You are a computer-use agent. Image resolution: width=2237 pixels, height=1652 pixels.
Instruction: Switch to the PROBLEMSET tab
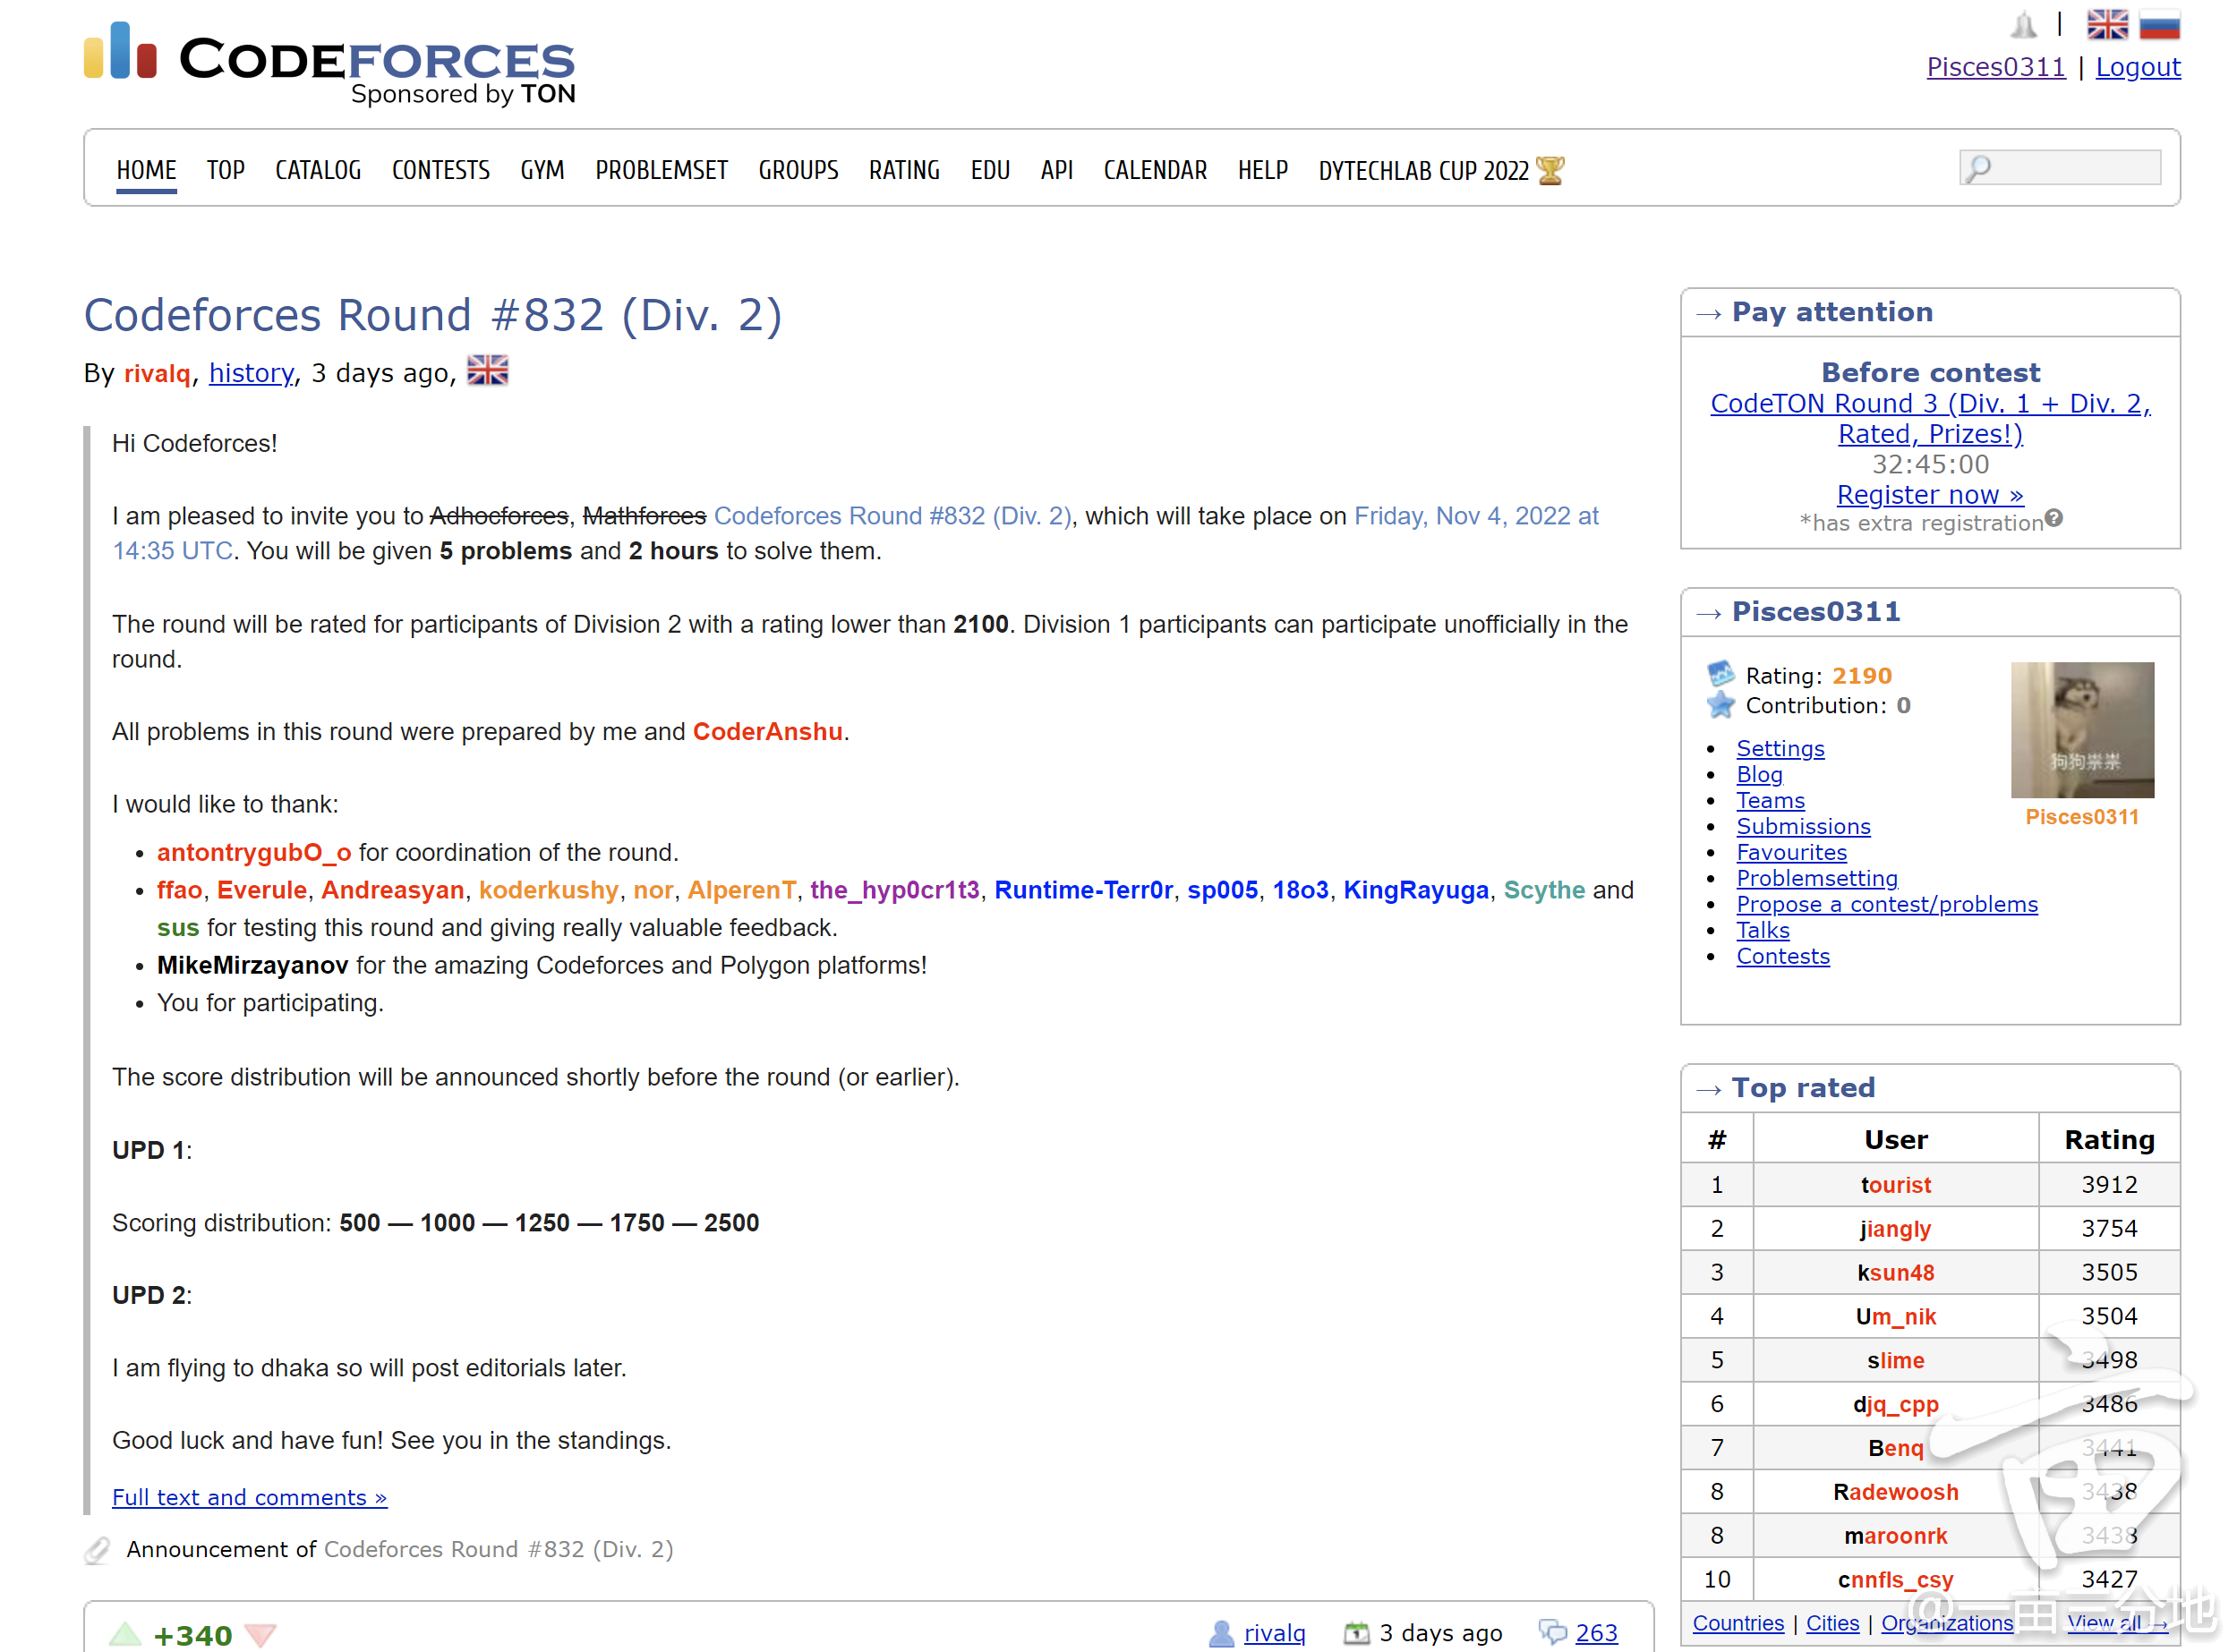pos(661,170)
